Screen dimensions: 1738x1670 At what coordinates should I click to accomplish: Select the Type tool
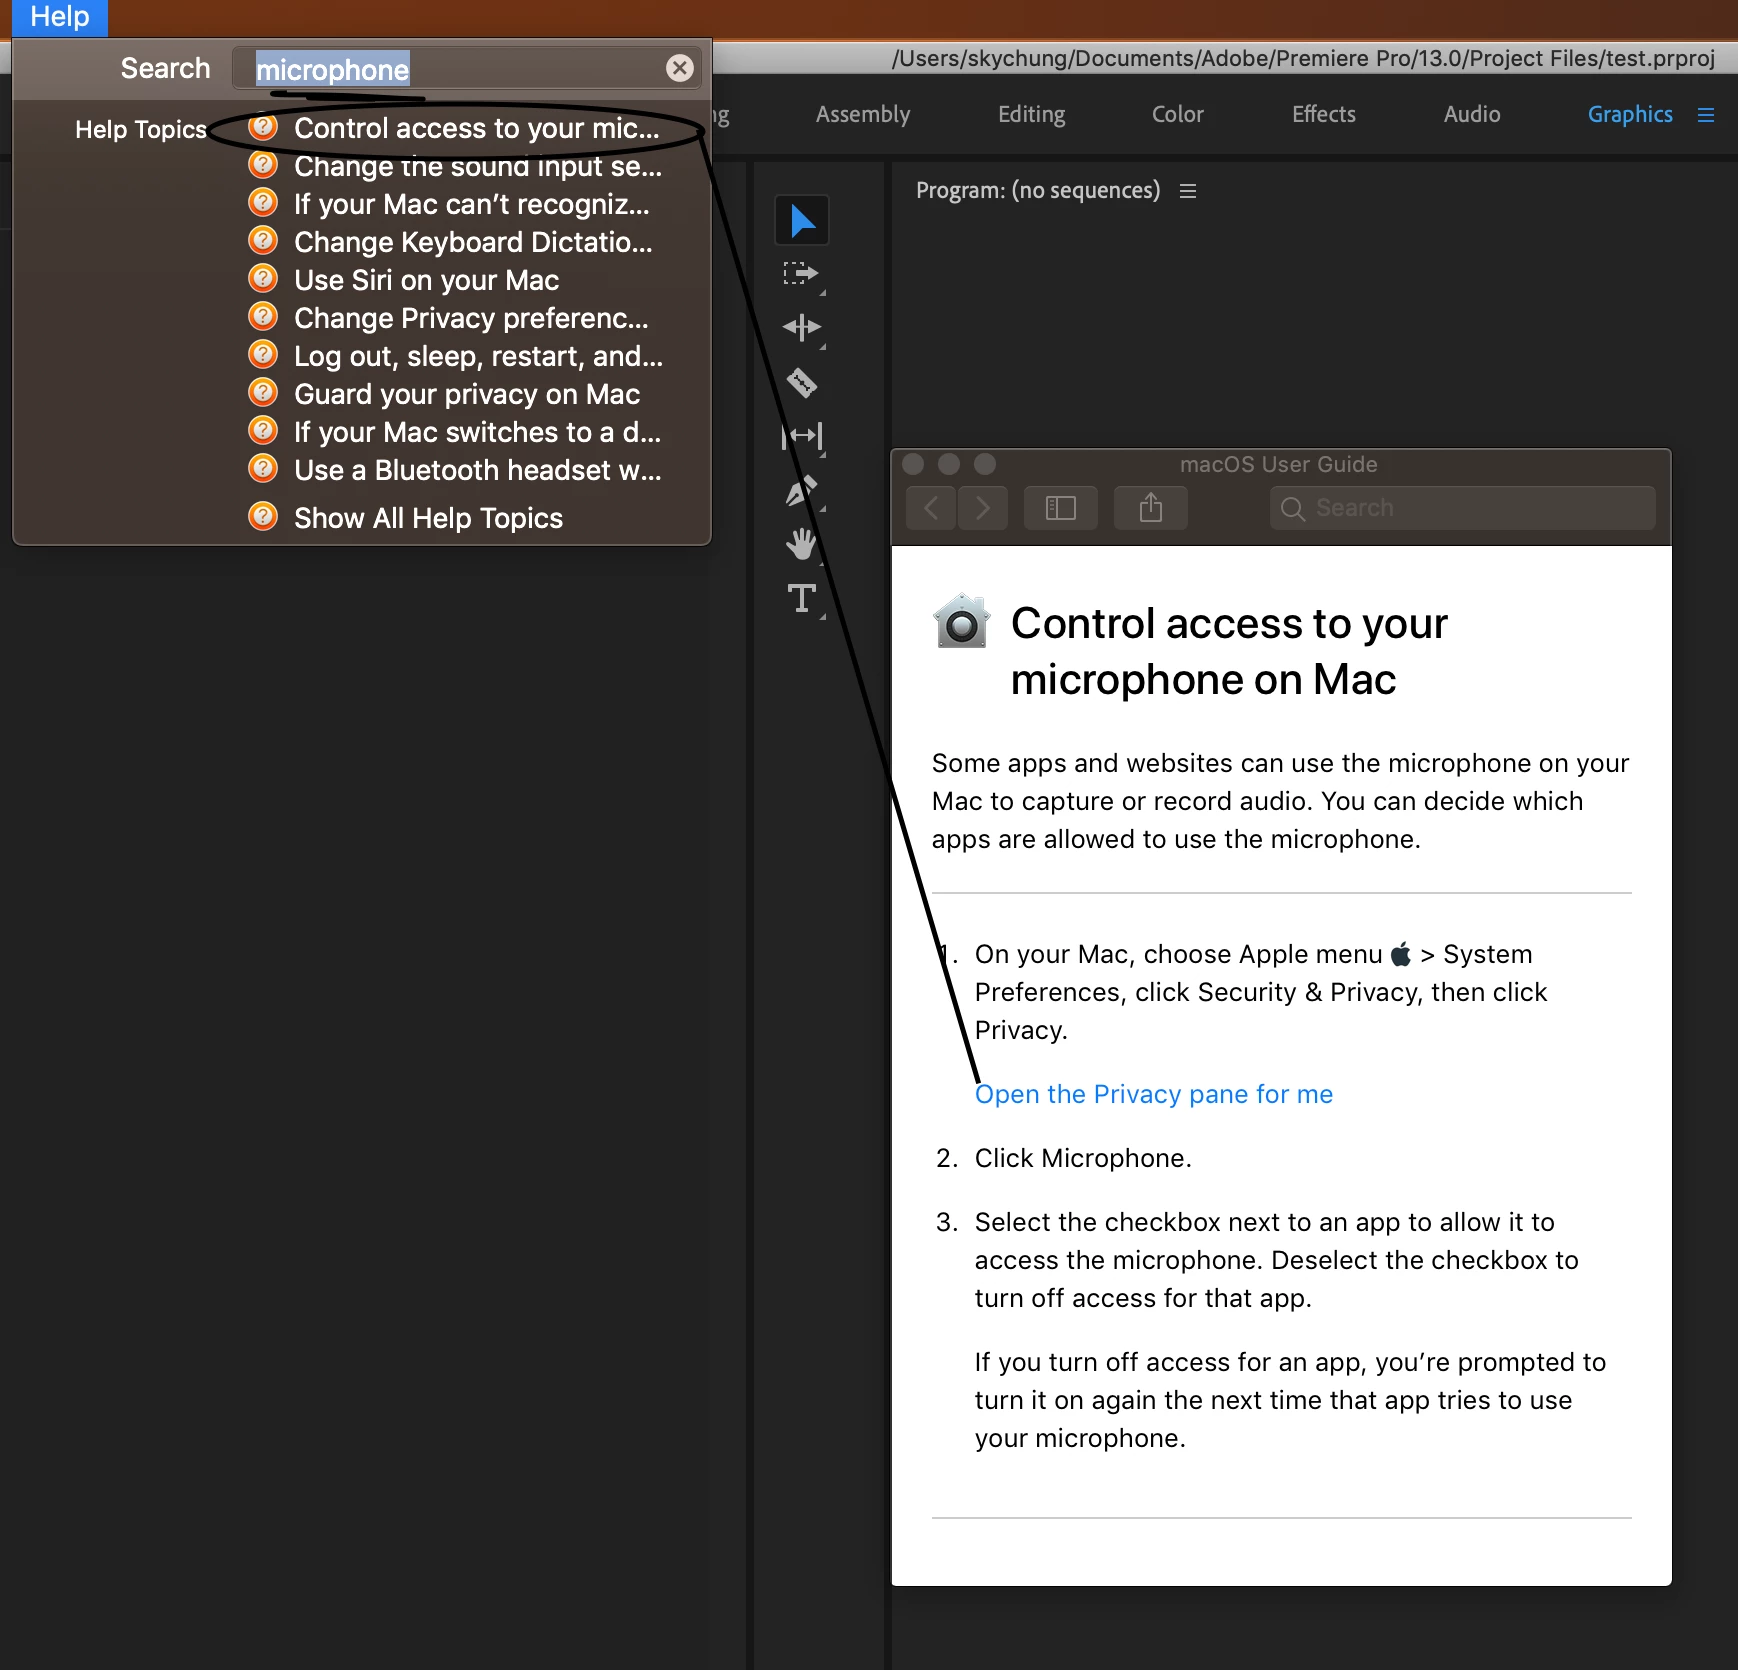click(x=802, y=598)
